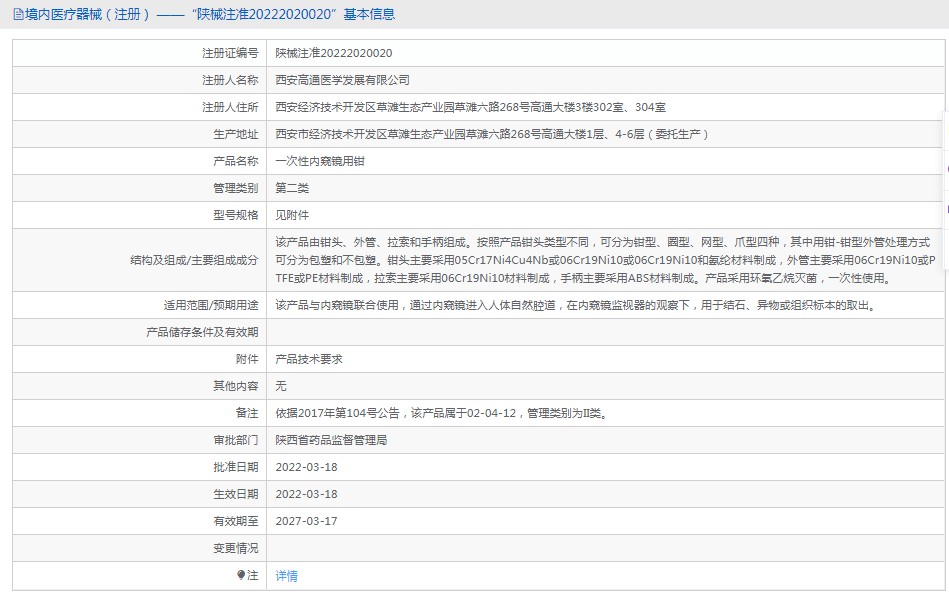The height and width of the screenshot is (596, 949).
Task: Click the document icon before the page title
Action: click(18, 14)
